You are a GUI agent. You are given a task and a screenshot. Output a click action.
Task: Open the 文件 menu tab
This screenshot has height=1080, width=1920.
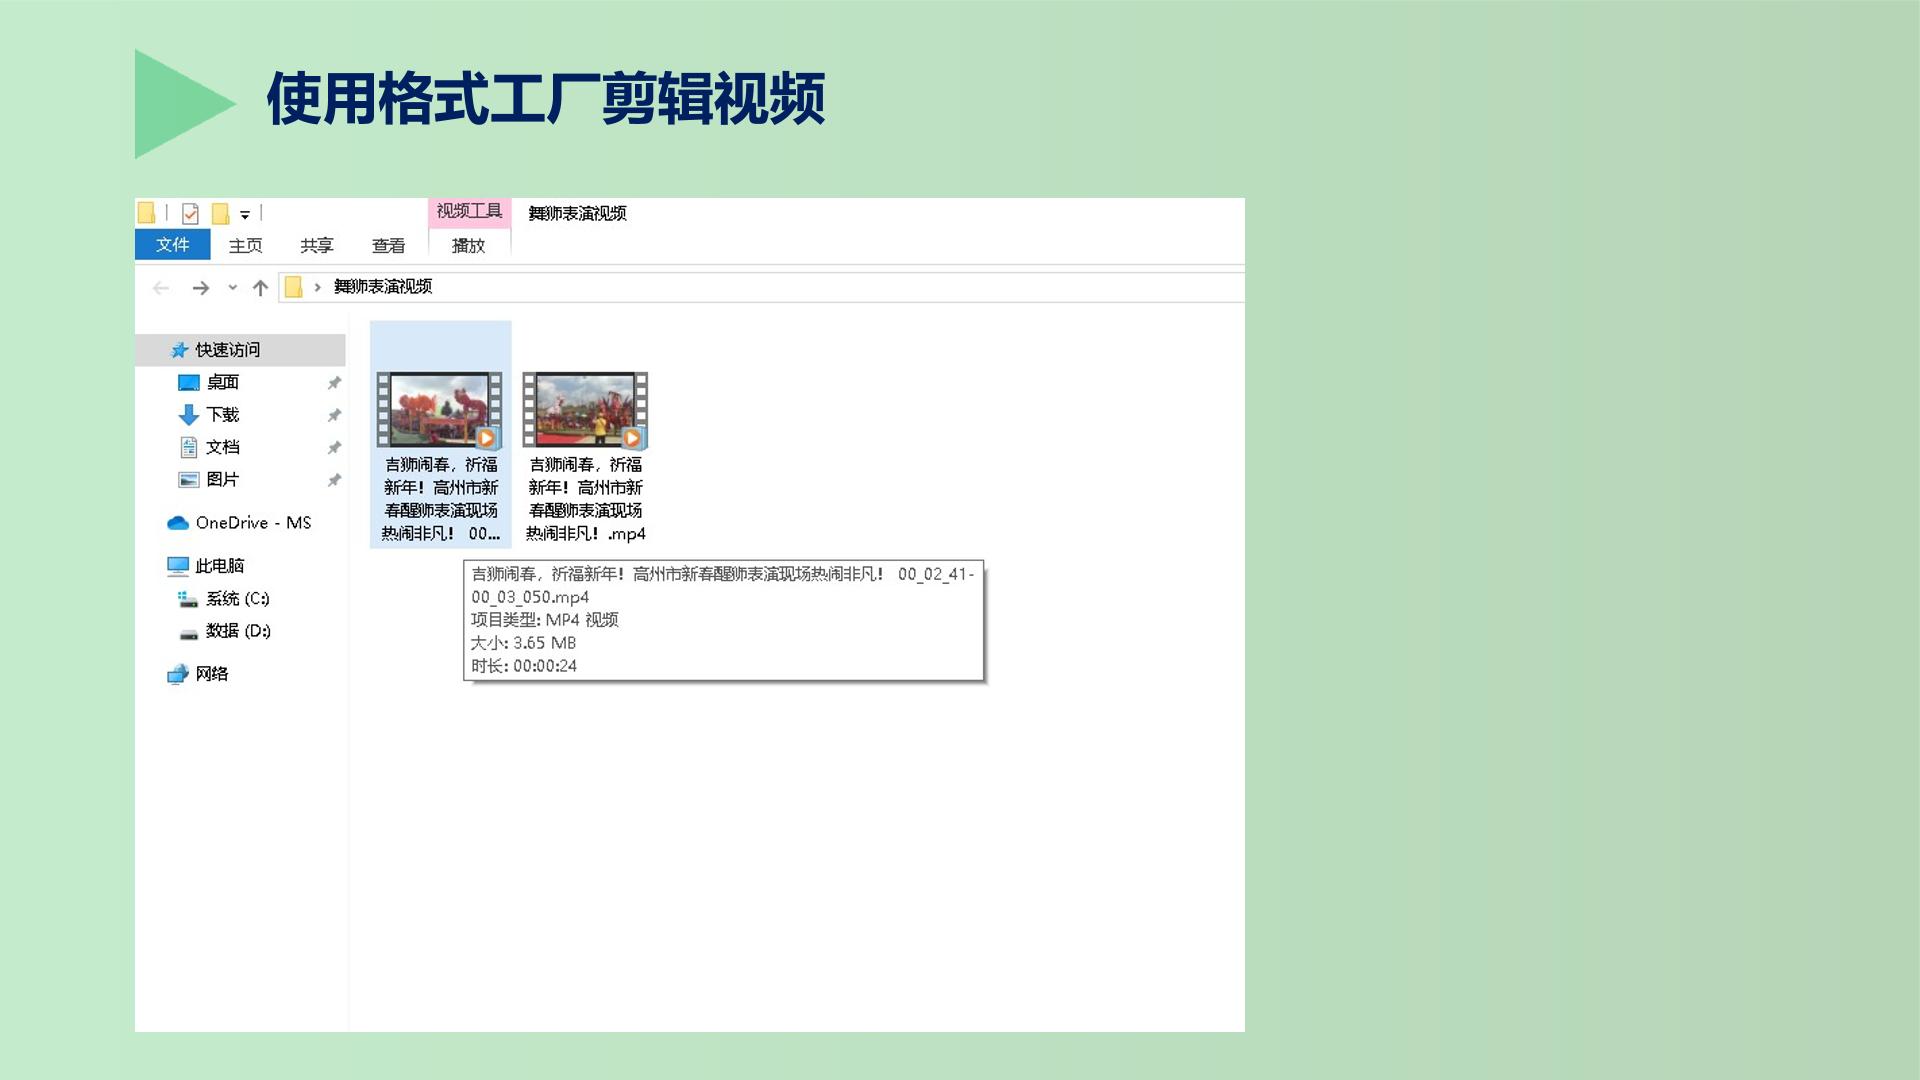click(172, 245)
